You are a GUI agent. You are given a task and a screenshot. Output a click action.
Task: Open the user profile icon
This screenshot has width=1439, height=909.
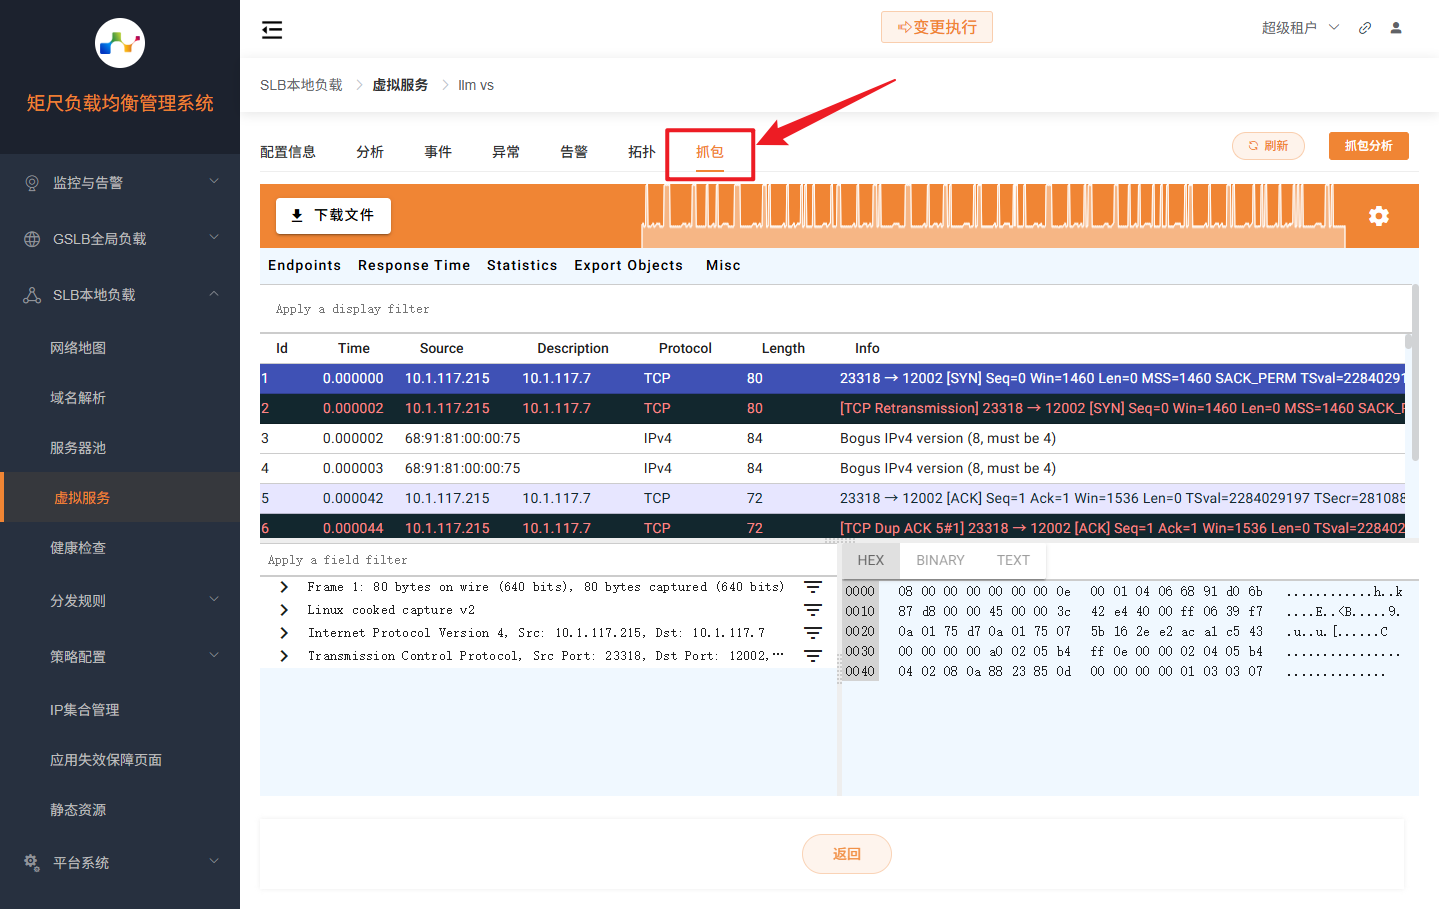pos(1396,28)
